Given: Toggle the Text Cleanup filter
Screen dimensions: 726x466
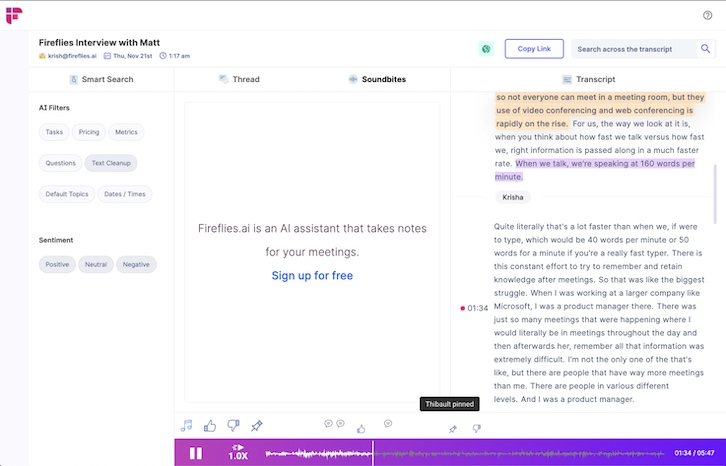Looking at the screenshot, I should pos(110,162).
